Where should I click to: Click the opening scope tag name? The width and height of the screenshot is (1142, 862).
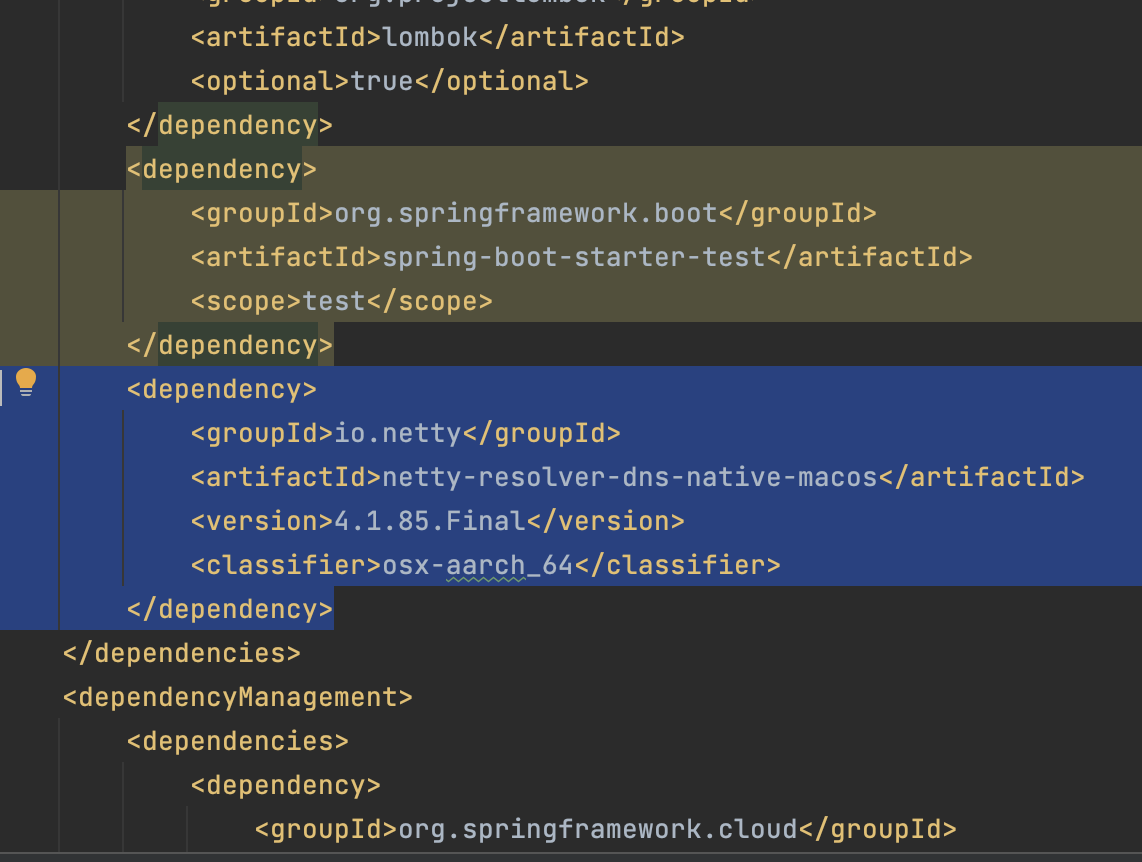[x=246, y=301]
